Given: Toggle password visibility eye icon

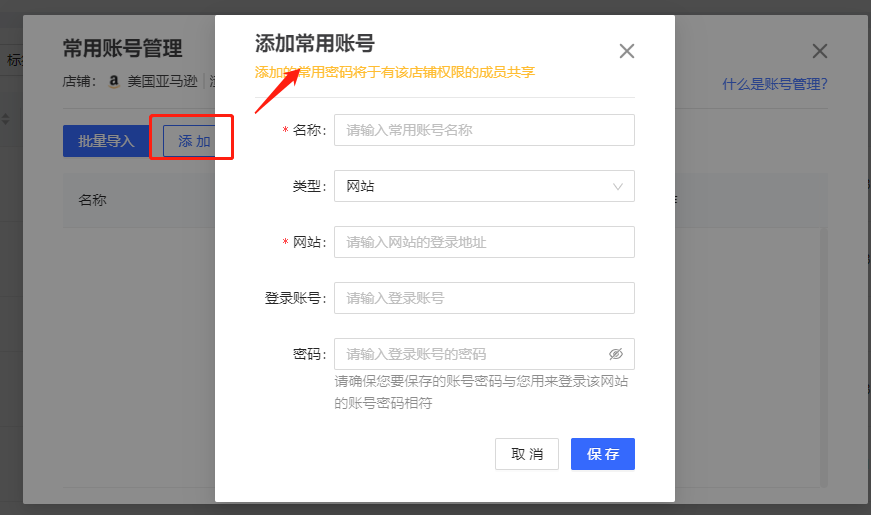Looking at the screenshot, I should (615, 354).
